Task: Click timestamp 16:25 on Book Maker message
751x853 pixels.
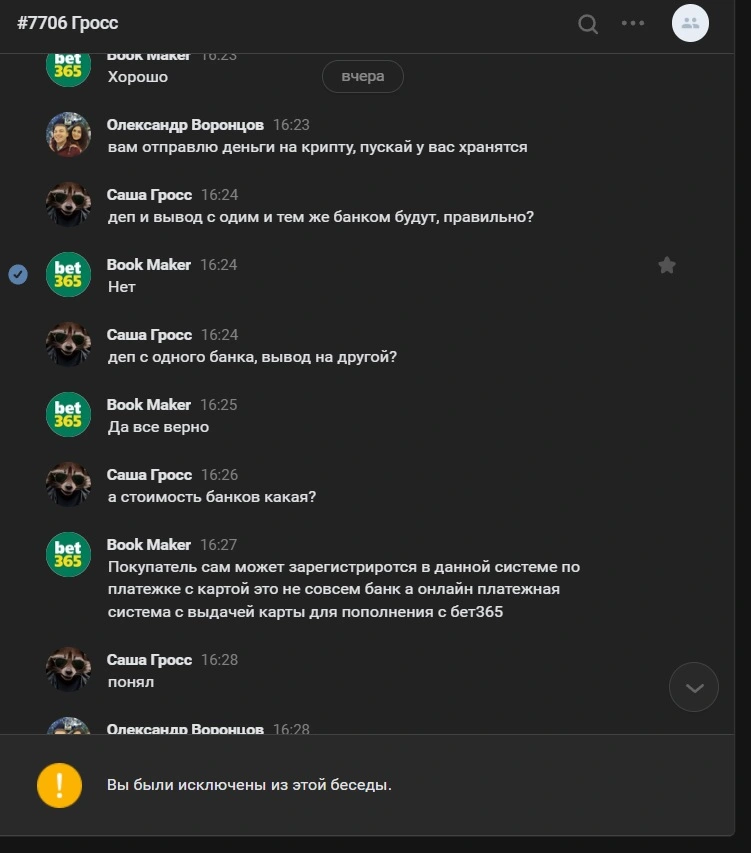Action: 219,405
